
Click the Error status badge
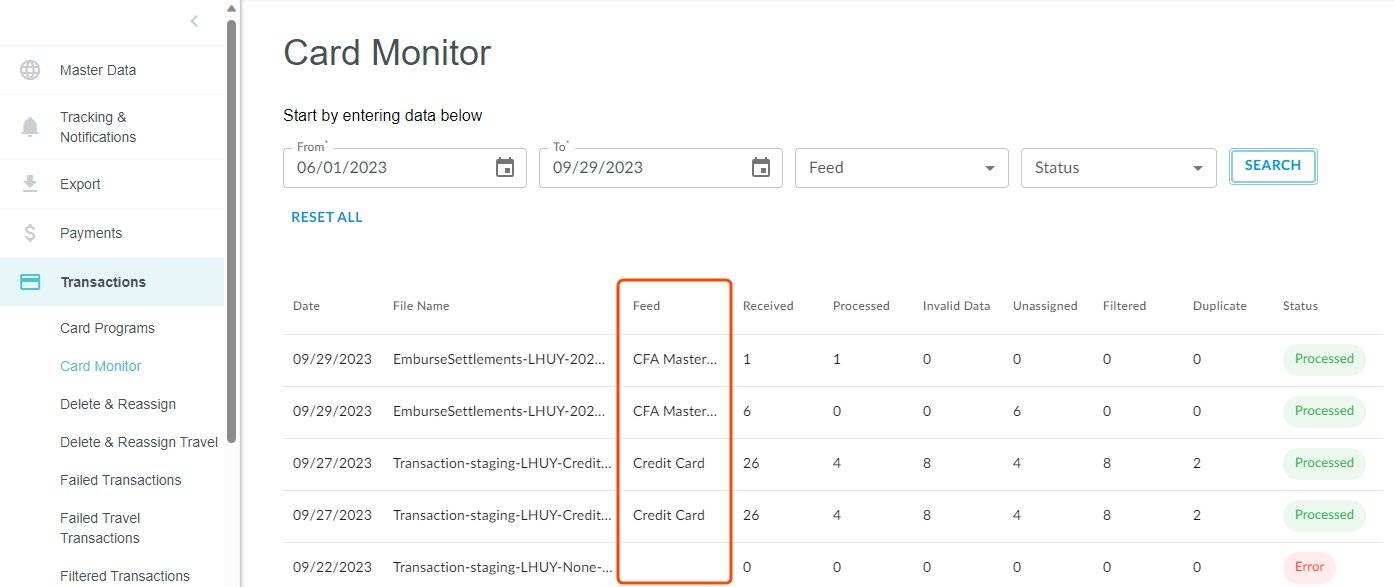click(1309, 567)
